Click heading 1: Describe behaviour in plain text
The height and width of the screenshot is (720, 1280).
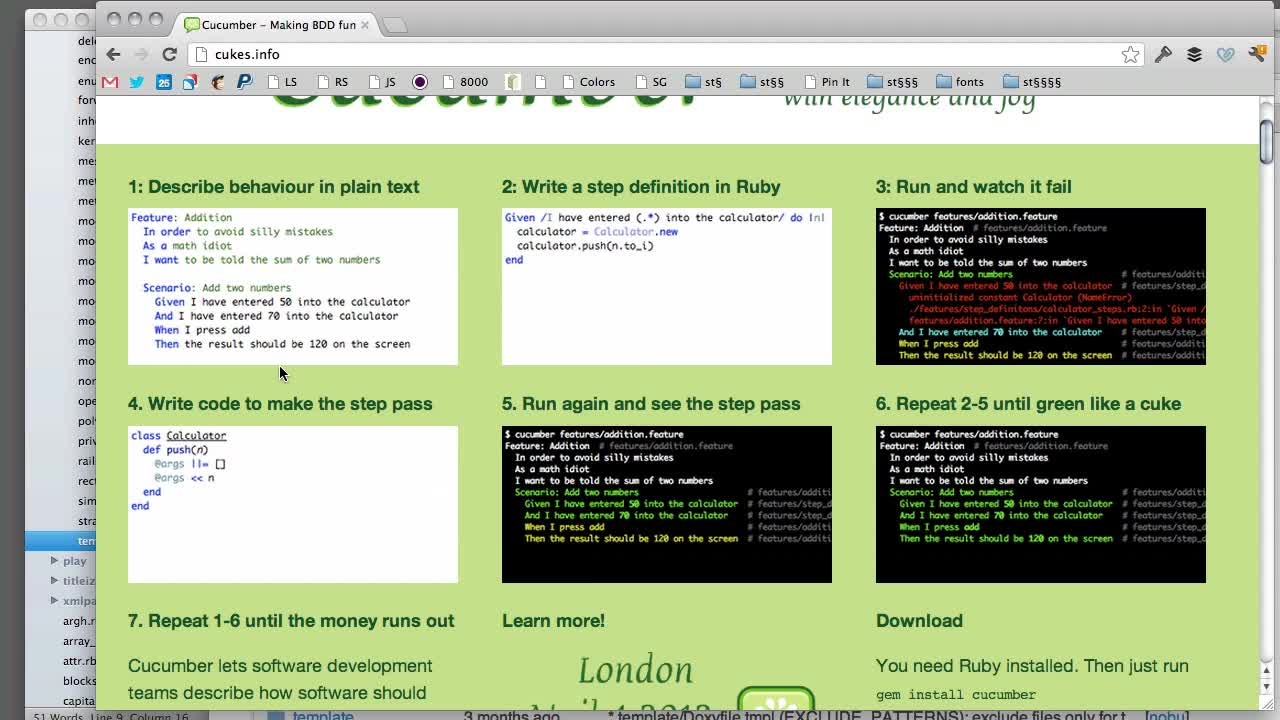[x=274, y=187]
